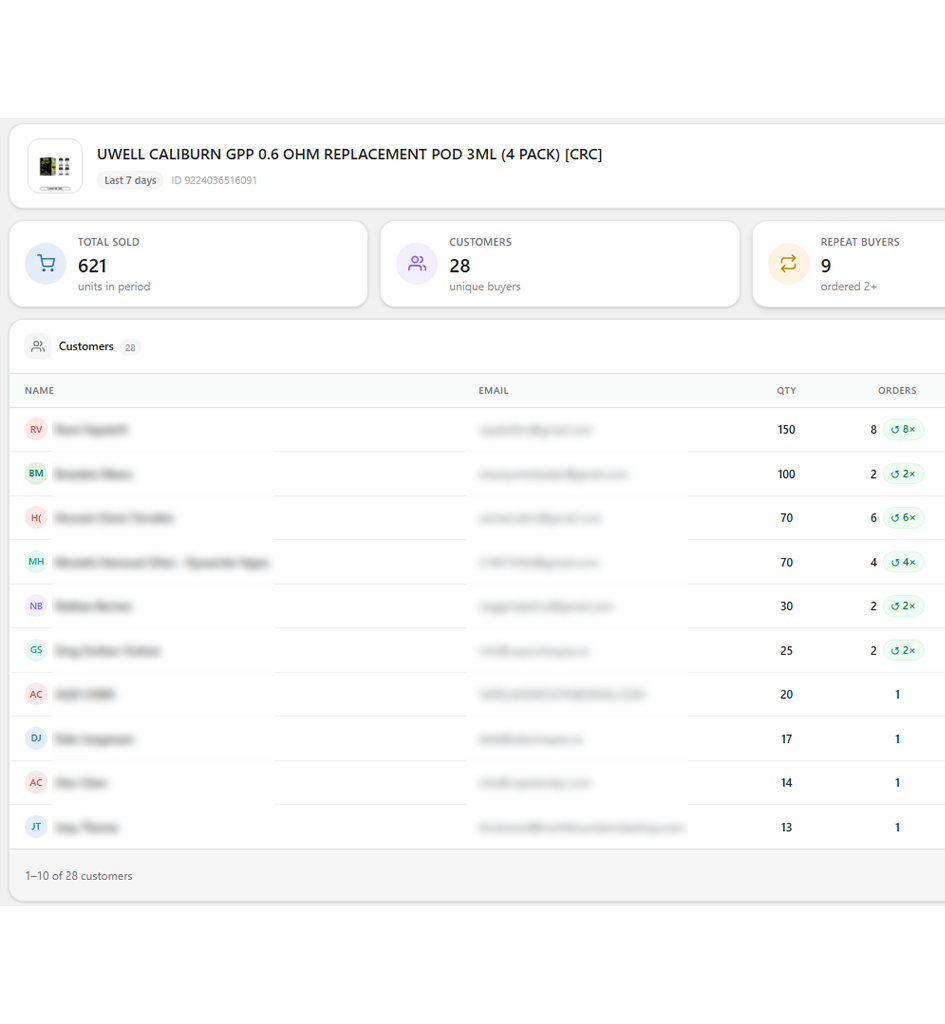
Task: Click the RV avatar icon
Action: [x=36, y=429]
